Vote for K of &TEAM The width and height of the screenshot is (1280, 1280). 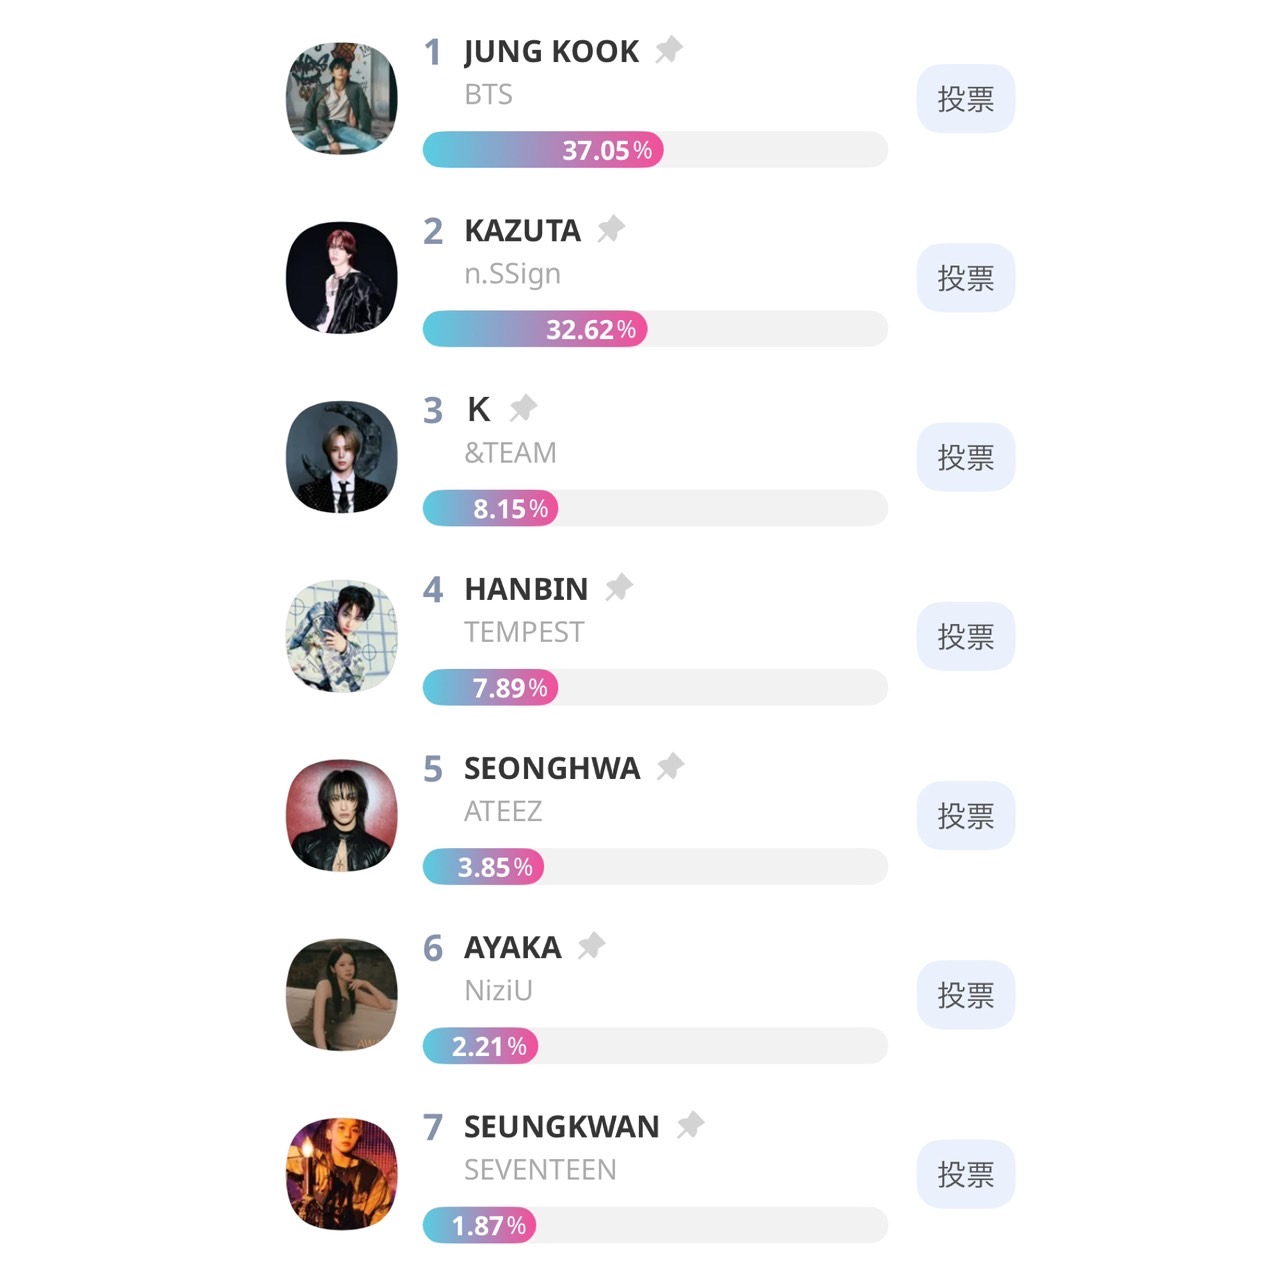click(965, 457)
